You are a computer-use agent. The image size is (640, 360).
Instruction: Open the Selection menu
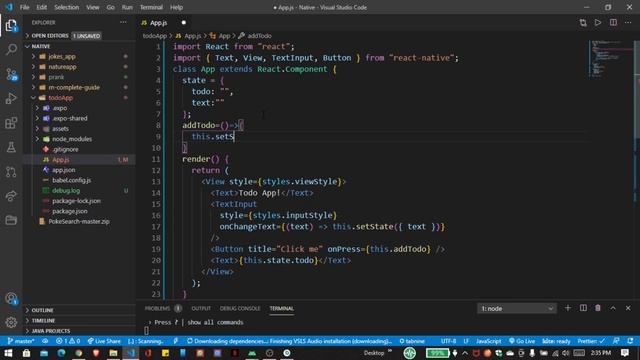tap(66, 7)
